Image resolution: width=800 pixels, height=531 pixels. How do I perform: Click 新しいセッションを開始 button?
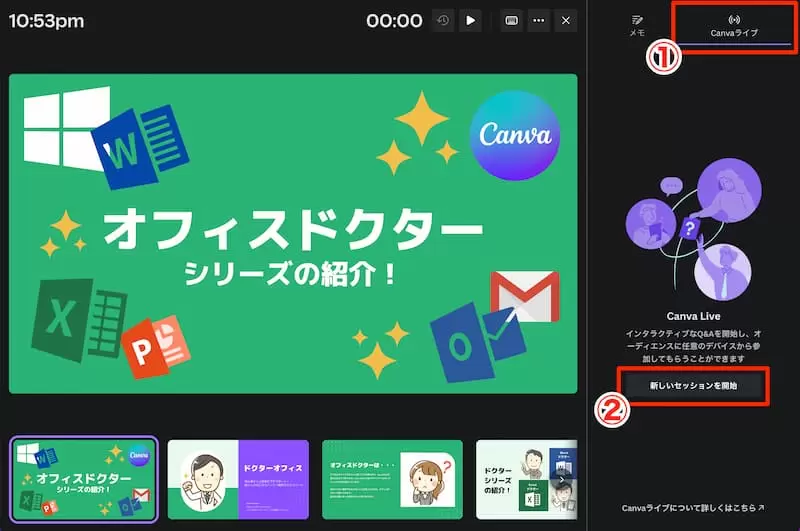click(693, 386)
